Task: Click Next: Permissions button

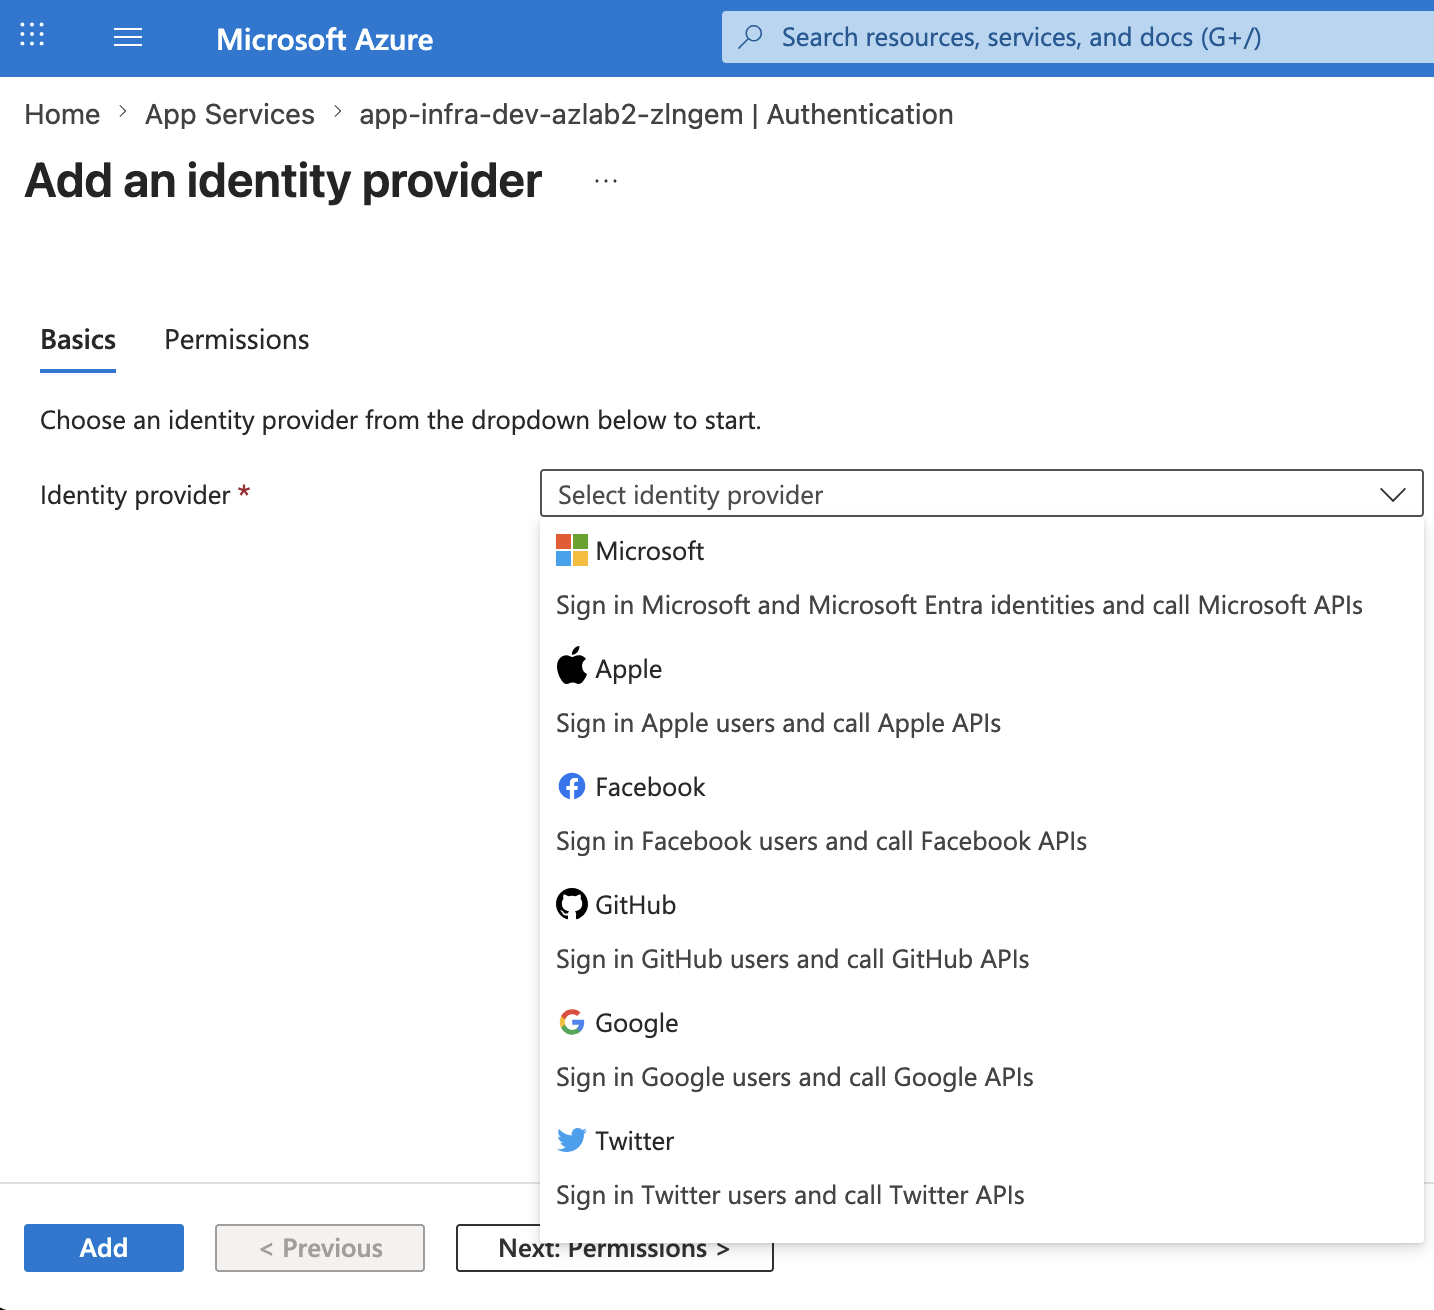Action: 614,1250
